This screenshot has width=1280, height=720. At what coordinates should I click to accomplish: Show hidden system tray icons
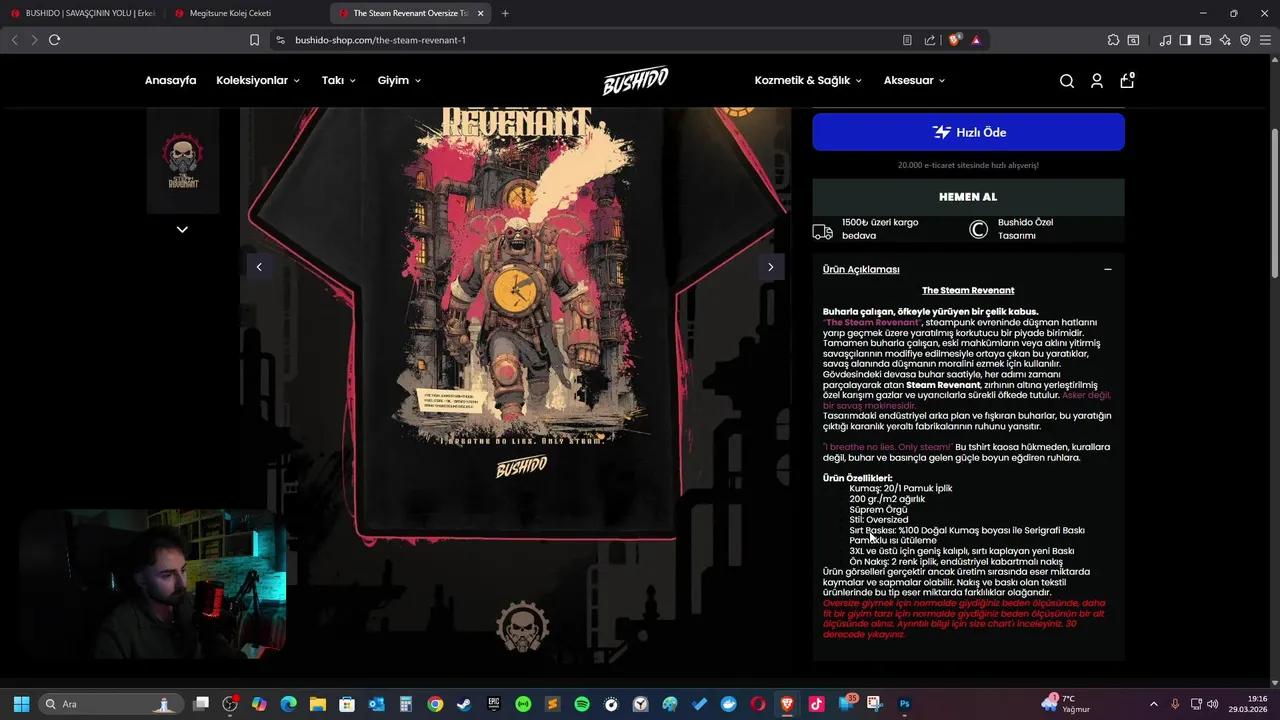tap(1153, 704)
